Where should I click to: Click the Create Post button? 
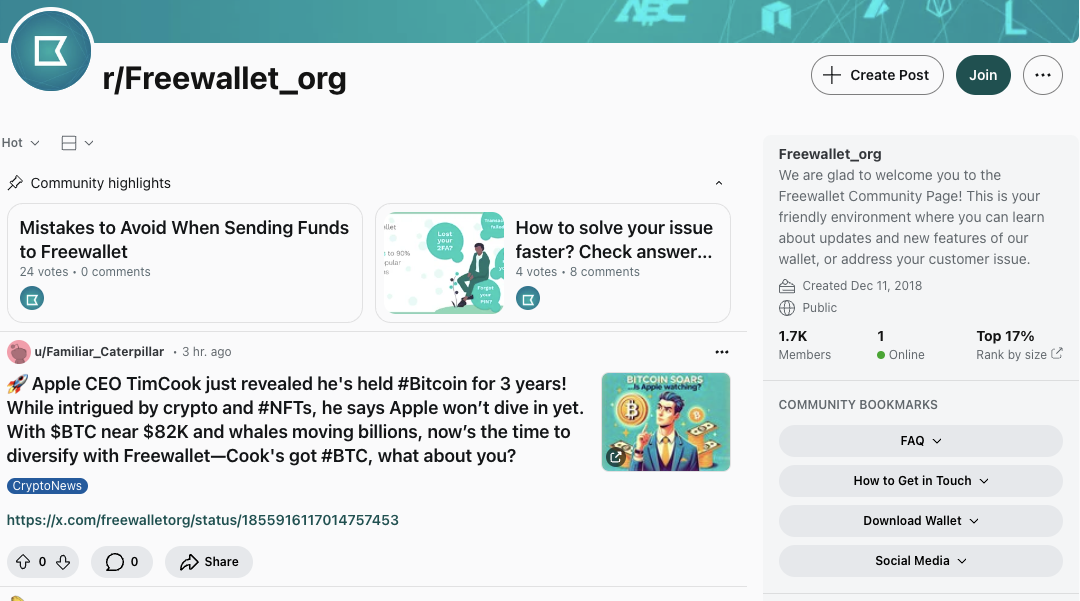click(x=877, y=75)
